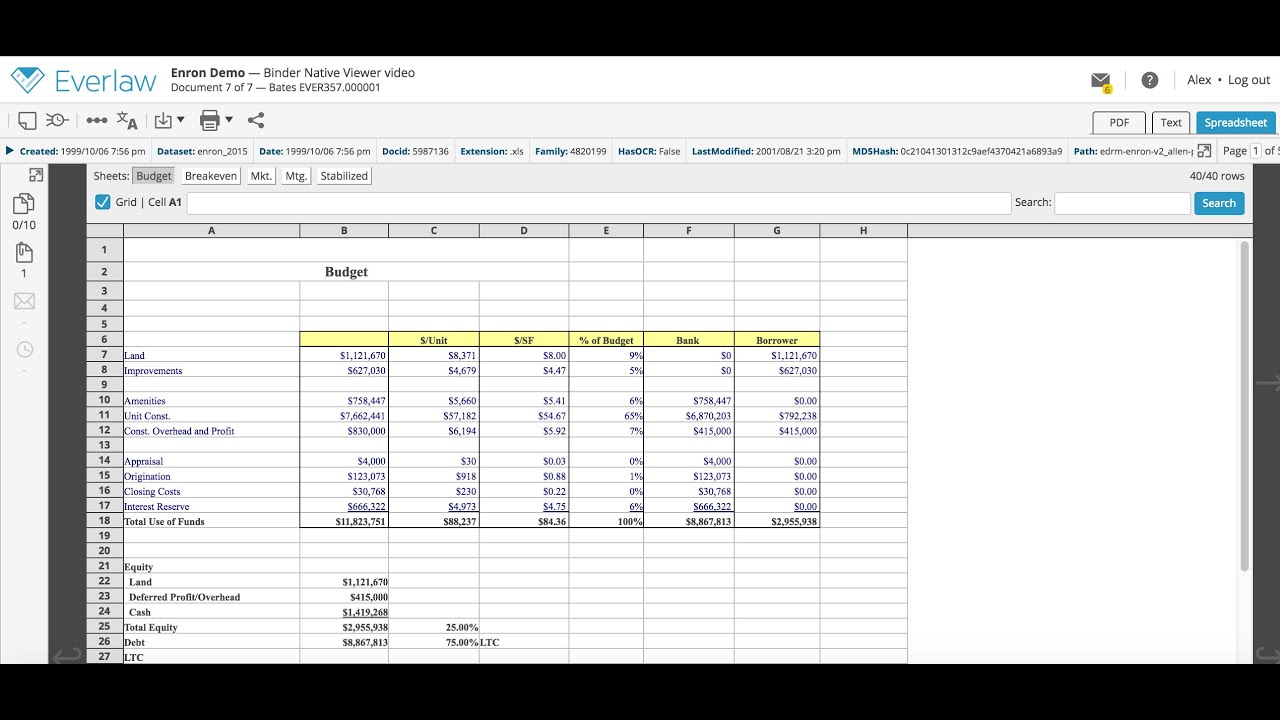Click the Page number input box
This screenshot has width=1280, height=720.
coord(1256,151)
